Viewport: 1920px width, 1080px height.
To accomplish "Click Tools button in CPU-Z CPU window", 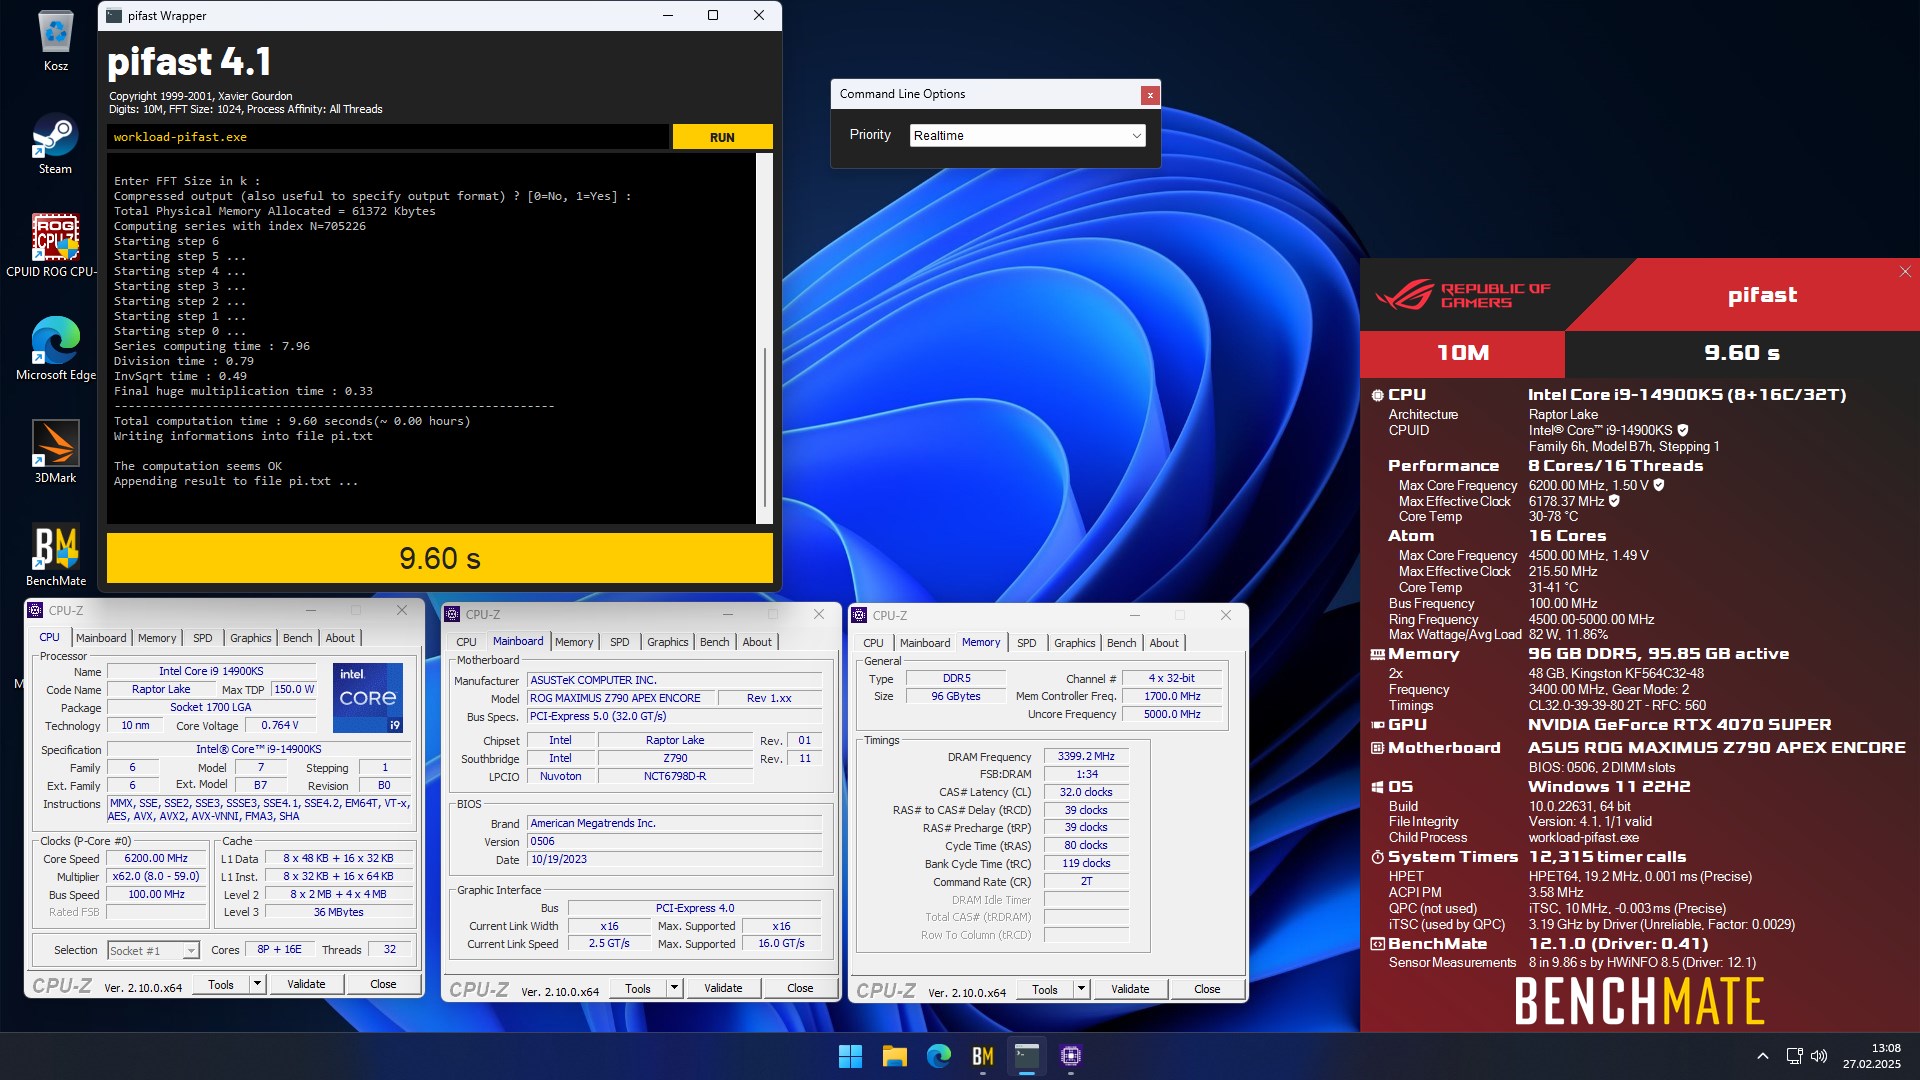I will point(221,985).
